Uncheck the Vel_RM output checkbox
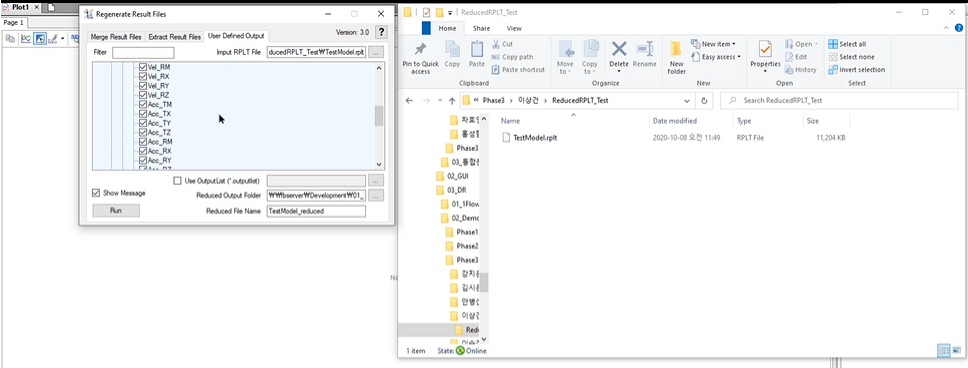This screenshot has height=368, width=968. point(143,67)
